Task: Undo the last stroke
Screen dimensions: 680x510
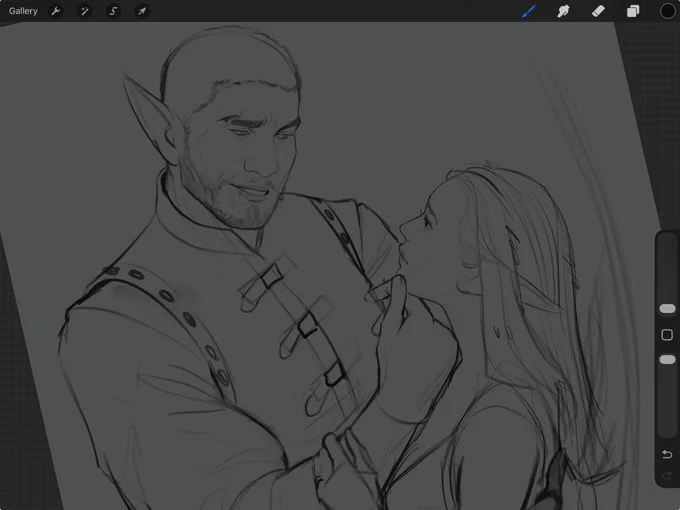Action: pyautogui.click(x=667, y=454)
